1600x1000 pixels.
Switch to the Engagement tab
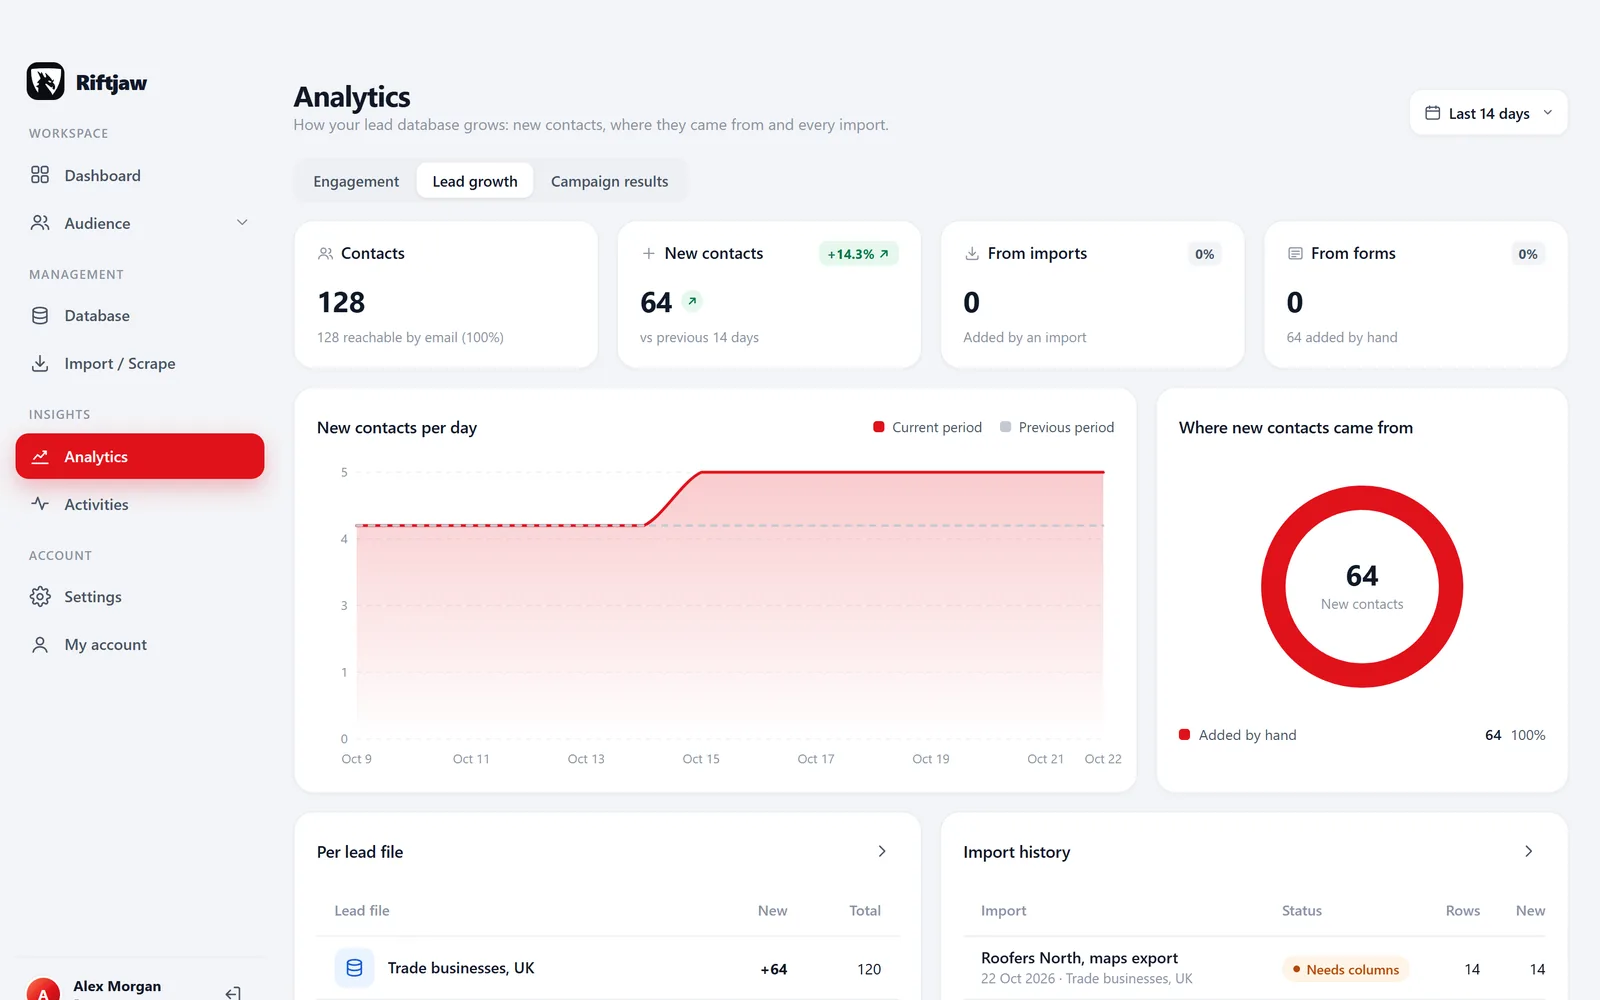click(356, 181)
